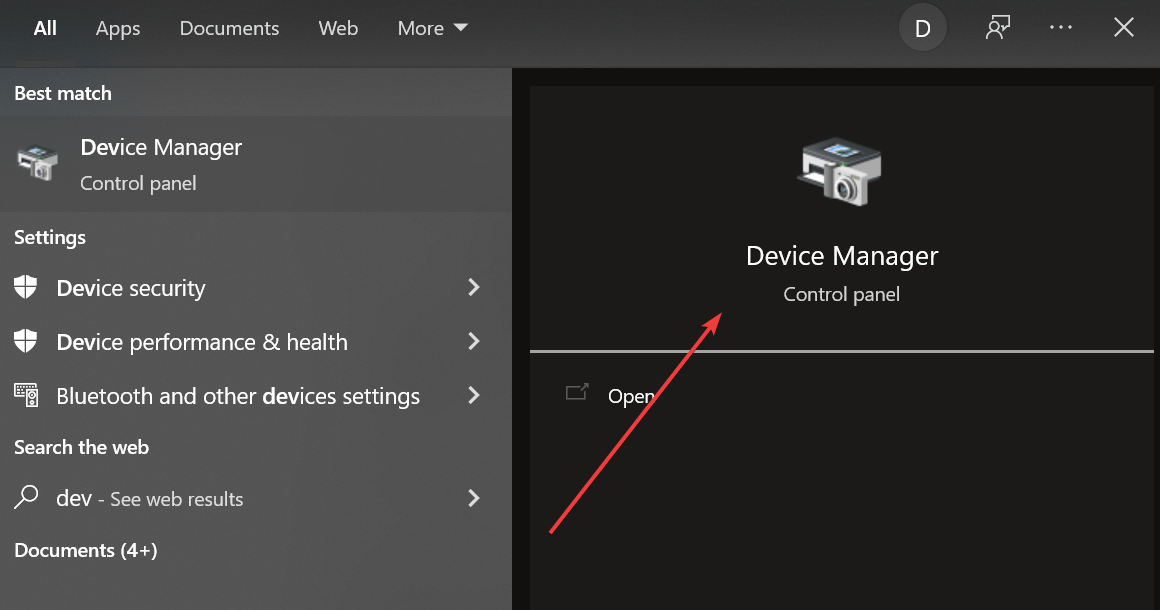
Task: Expand the More filter dropdown
Action: (x=432, y=28)
